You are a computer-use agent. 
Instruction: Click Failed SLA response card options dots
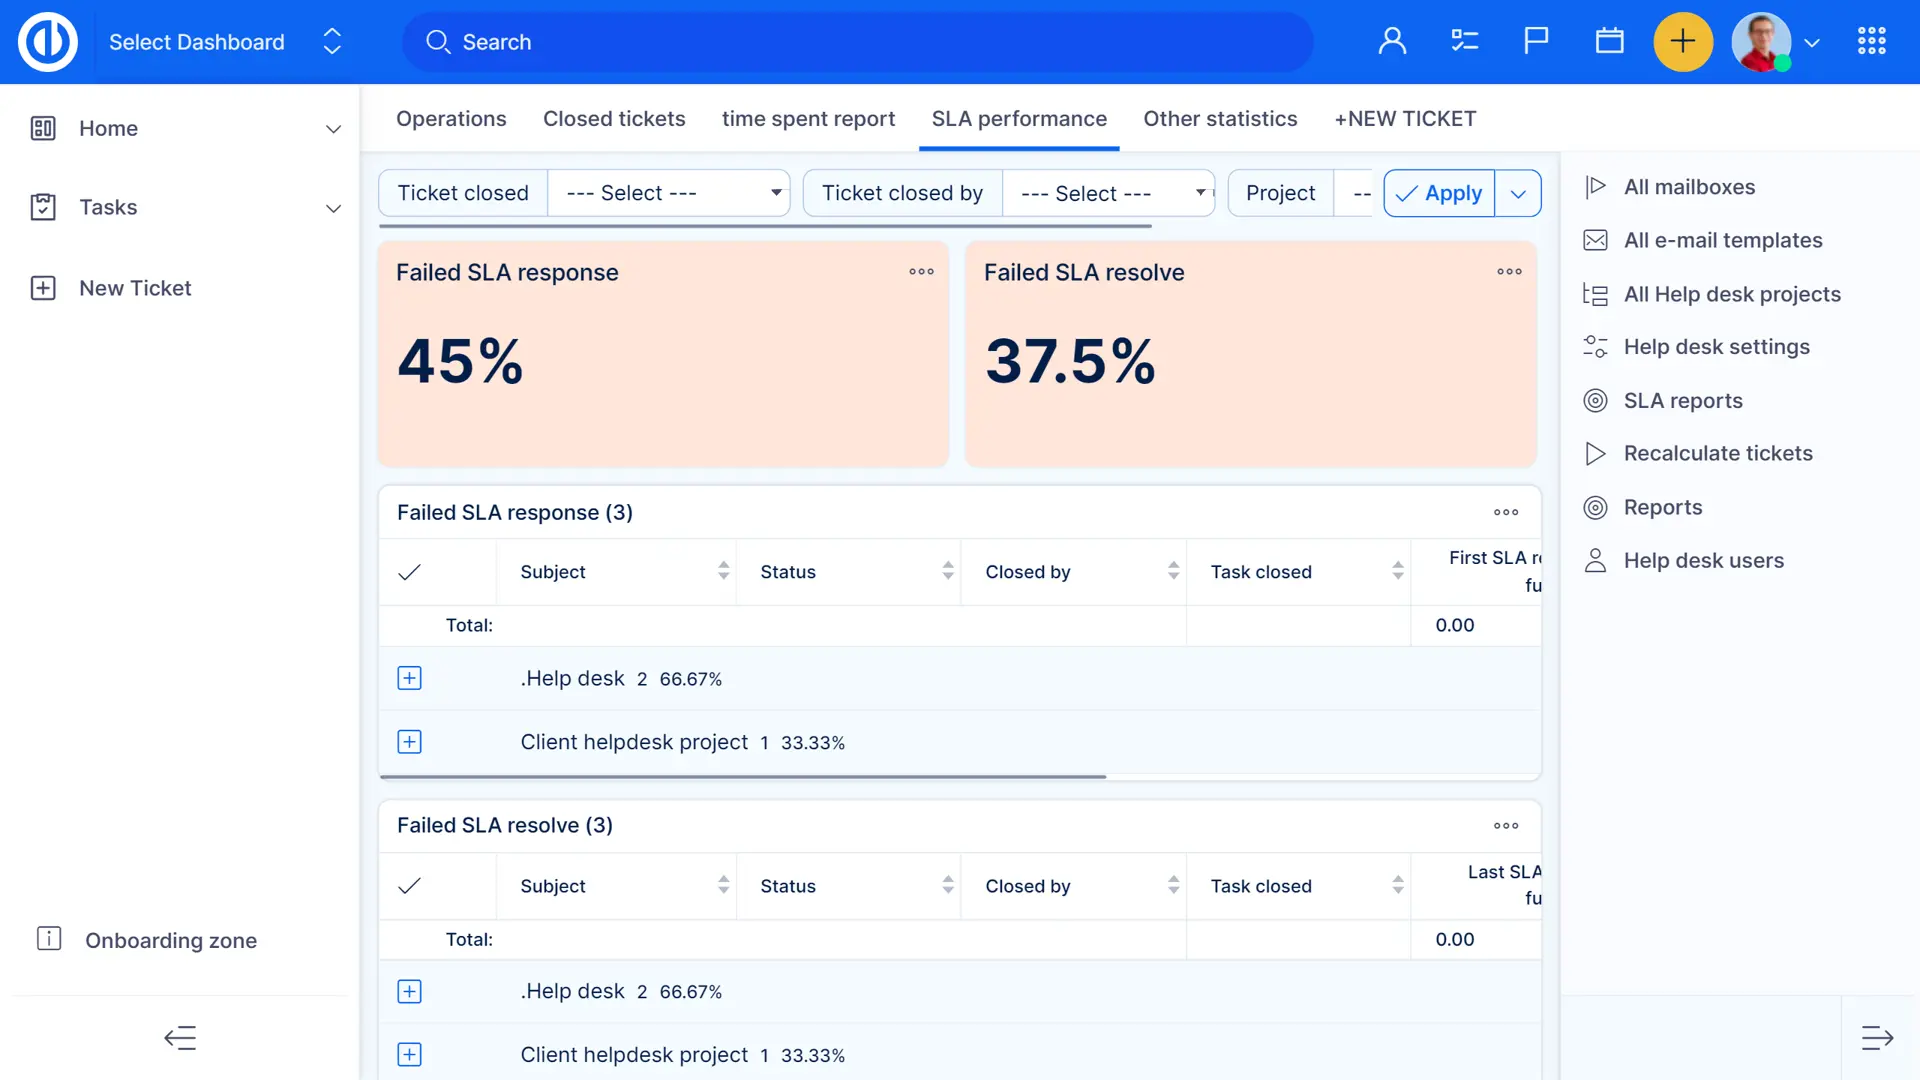click(x=921, y=272)
